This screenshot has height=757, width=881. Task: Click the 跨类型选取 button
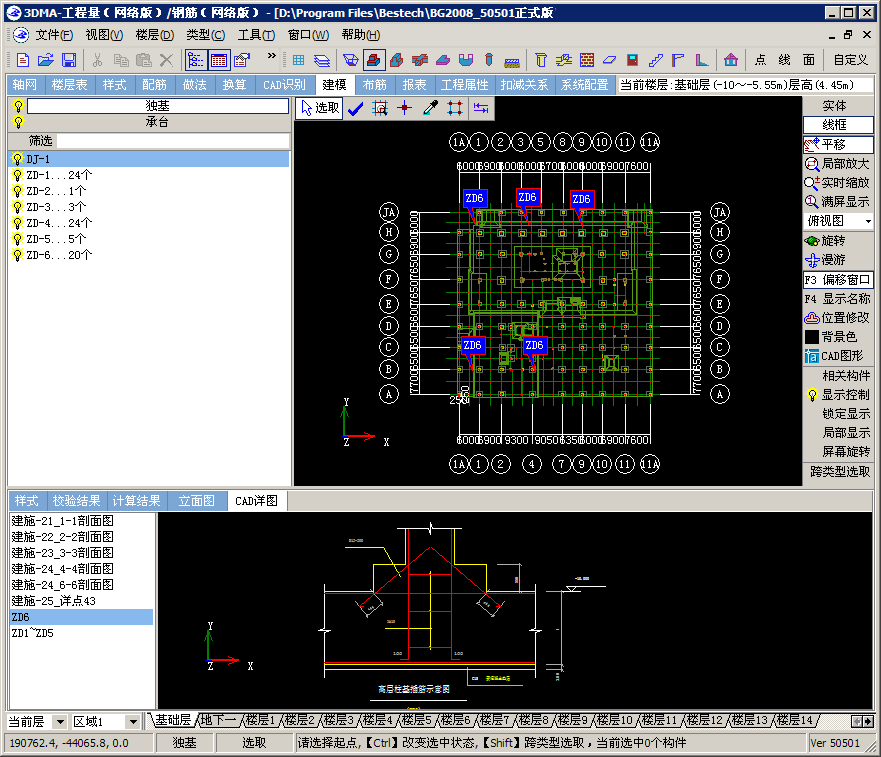[839, 472]
